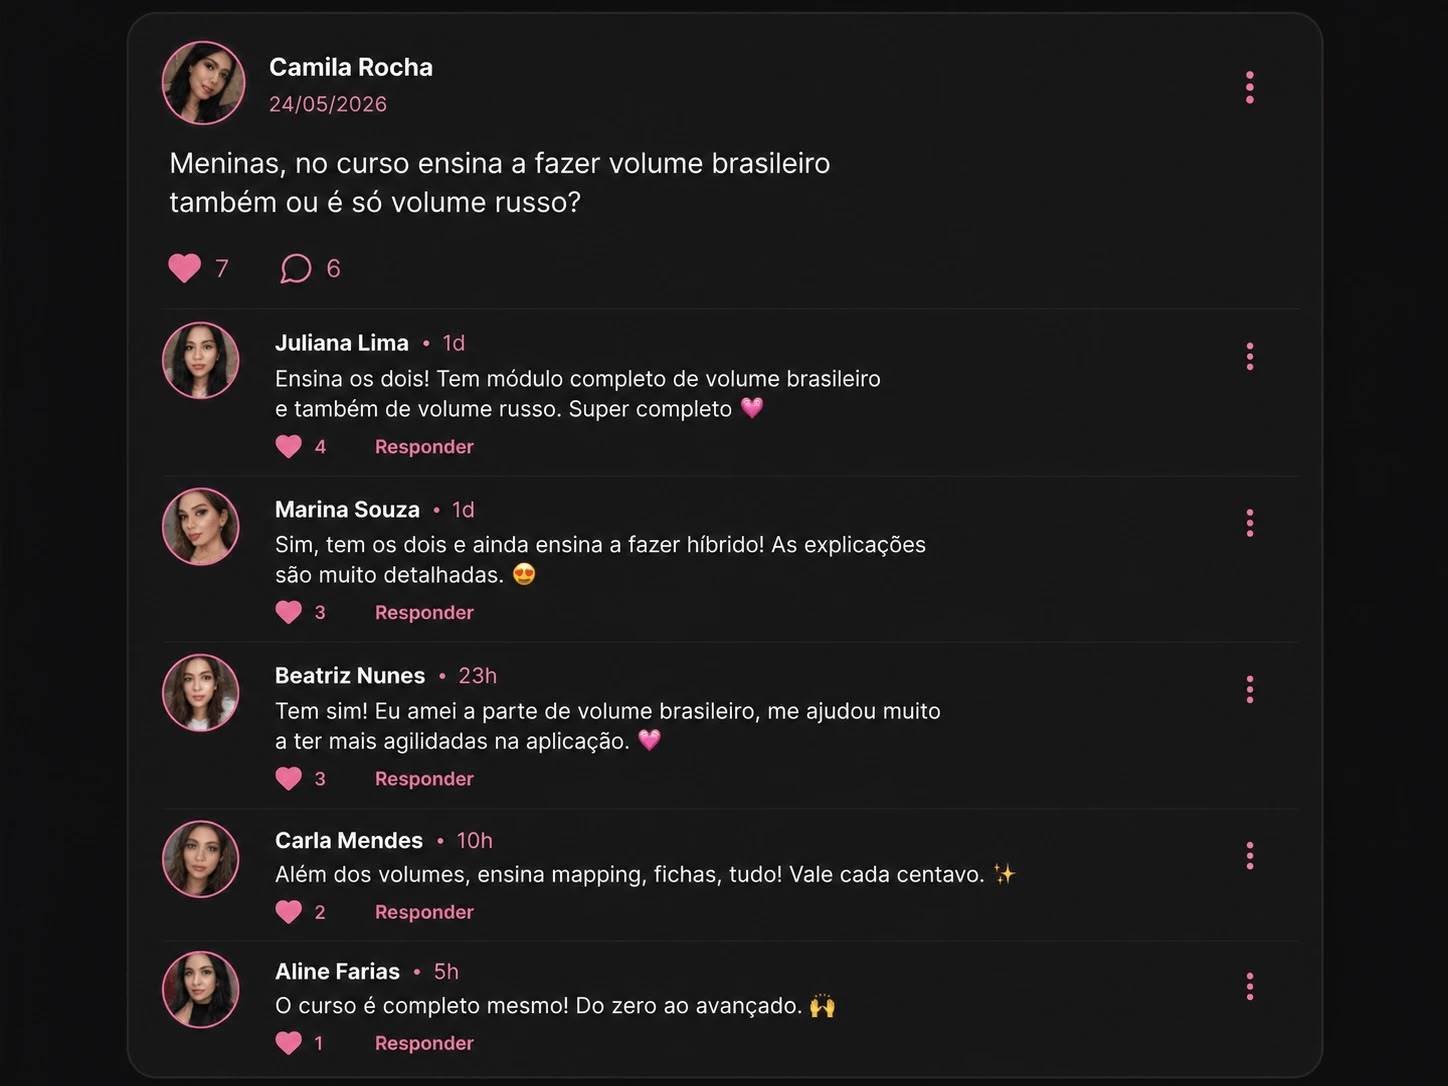Open Juliana Lima's avatar
1448x1086 pixels.
tap(201, 360)
